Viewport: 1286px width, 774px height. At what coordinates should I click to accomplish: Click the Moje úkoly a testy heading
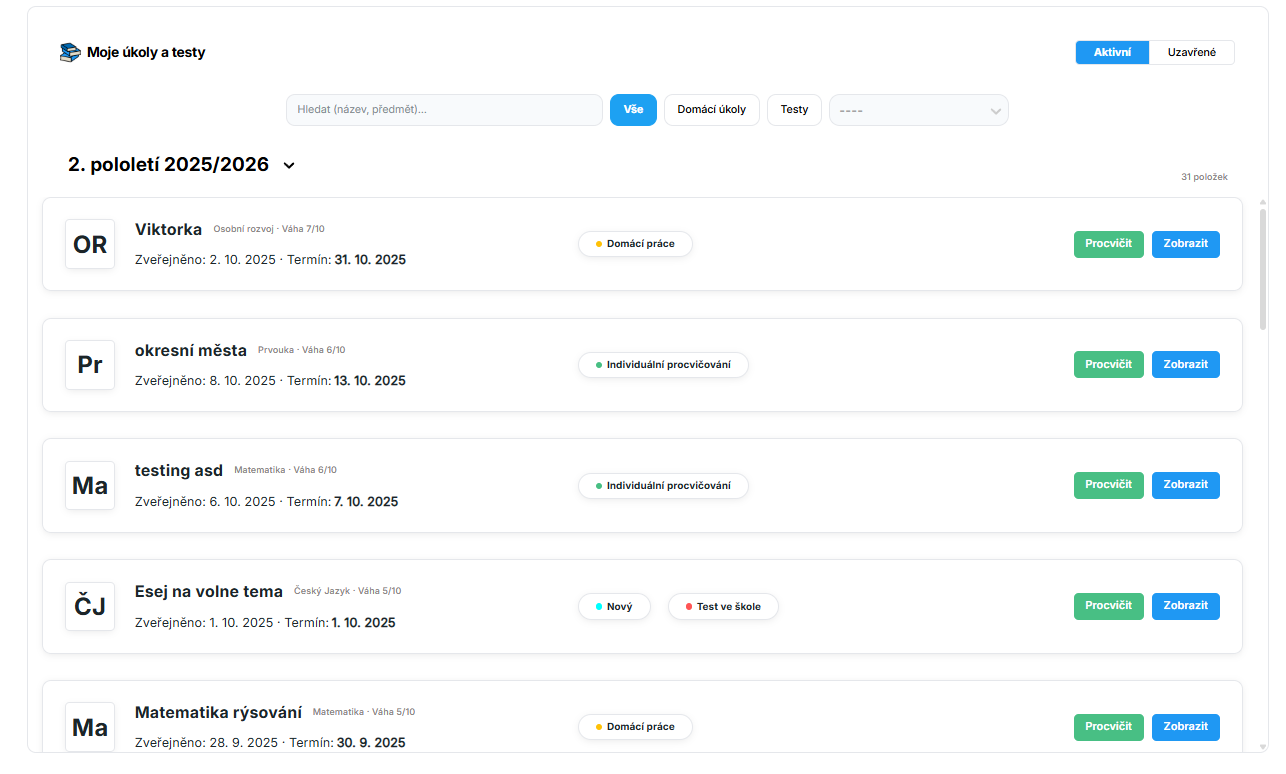tap(146, 52)
